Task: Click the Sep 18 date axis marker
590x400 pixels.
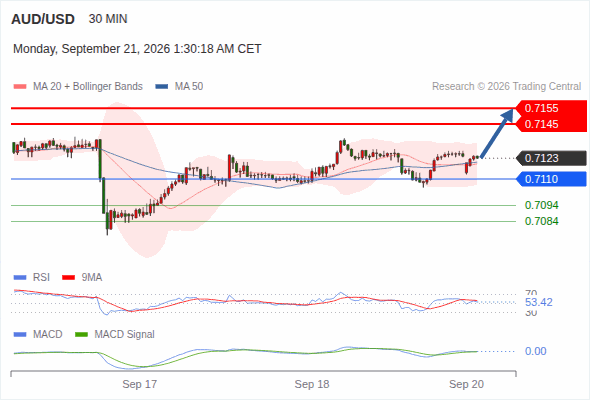Action: click(312, 384)
